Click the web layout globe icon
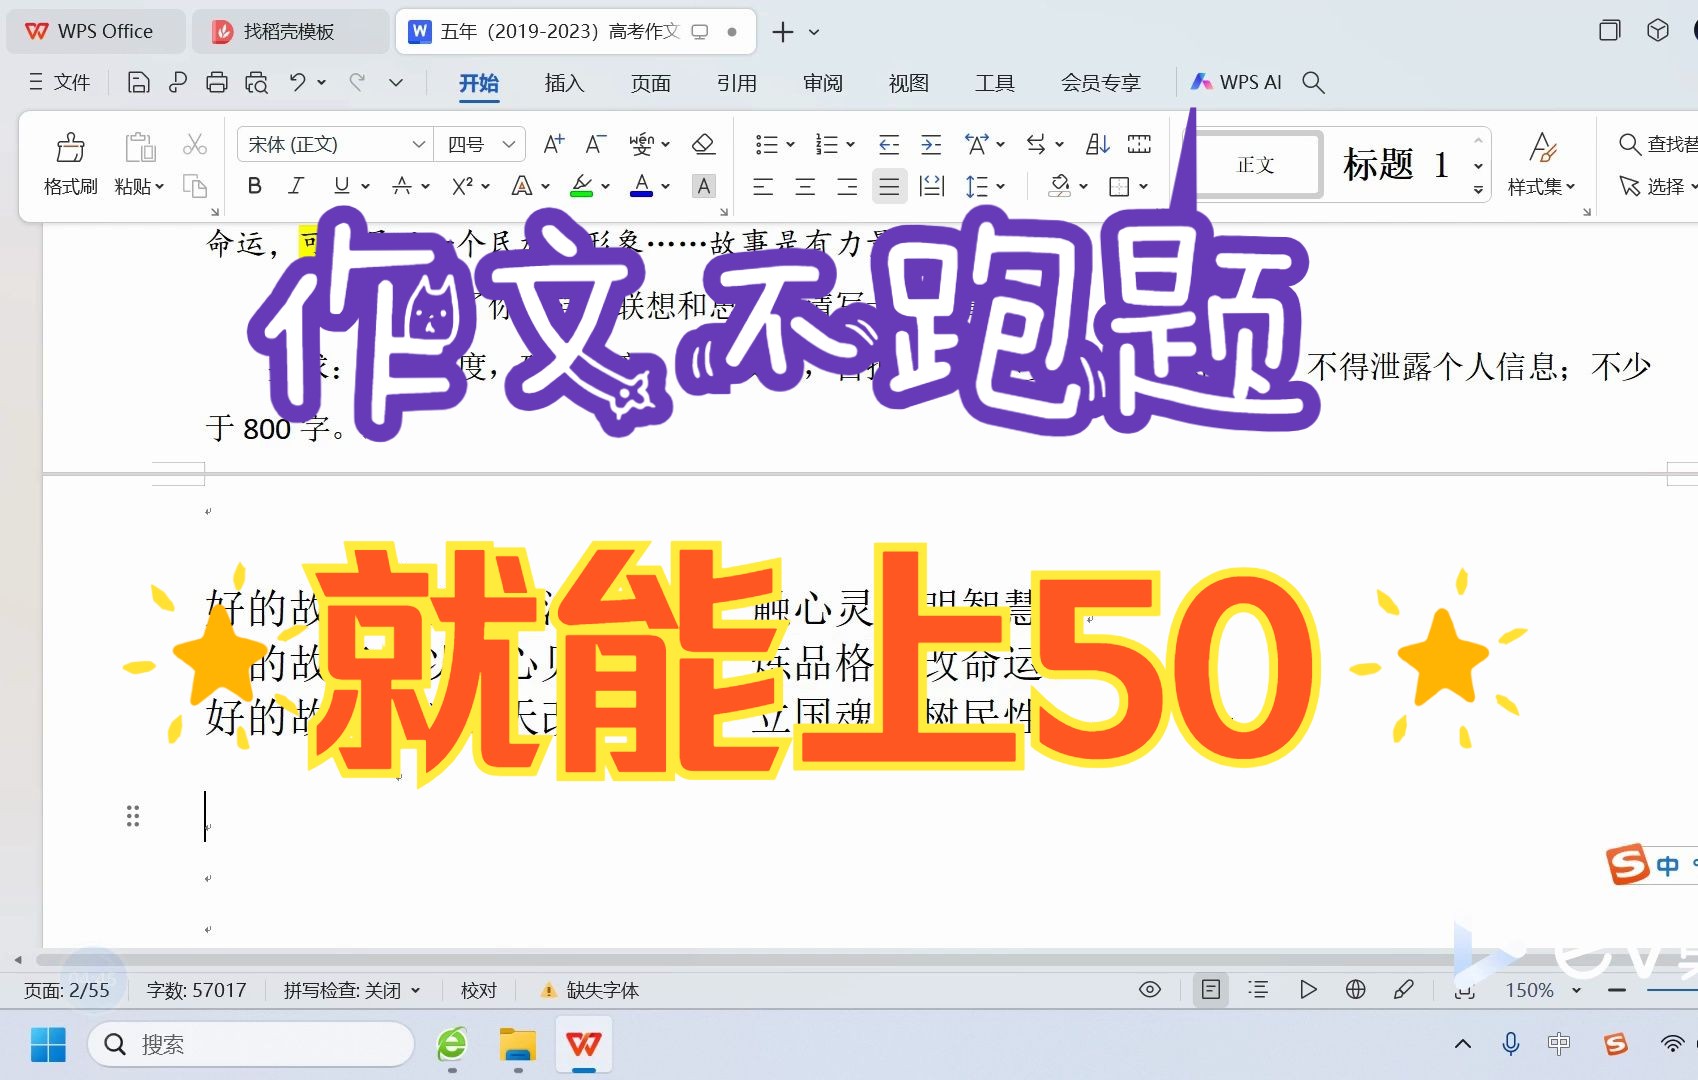This screenshot has height=1080, width=1698. [x=1355, y=990]
